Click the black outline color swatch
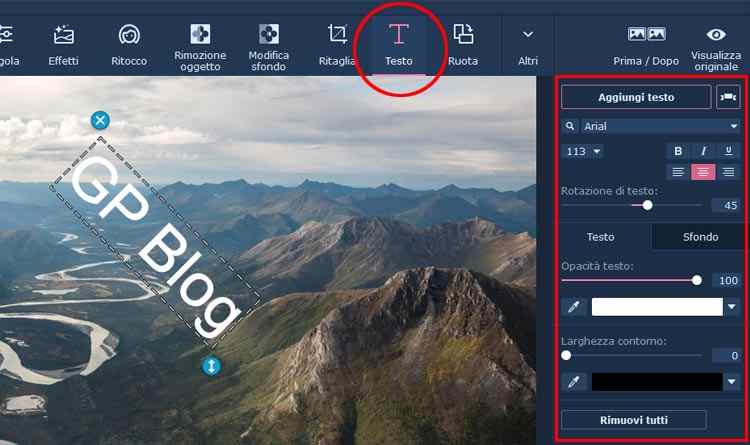 [657, 382]
